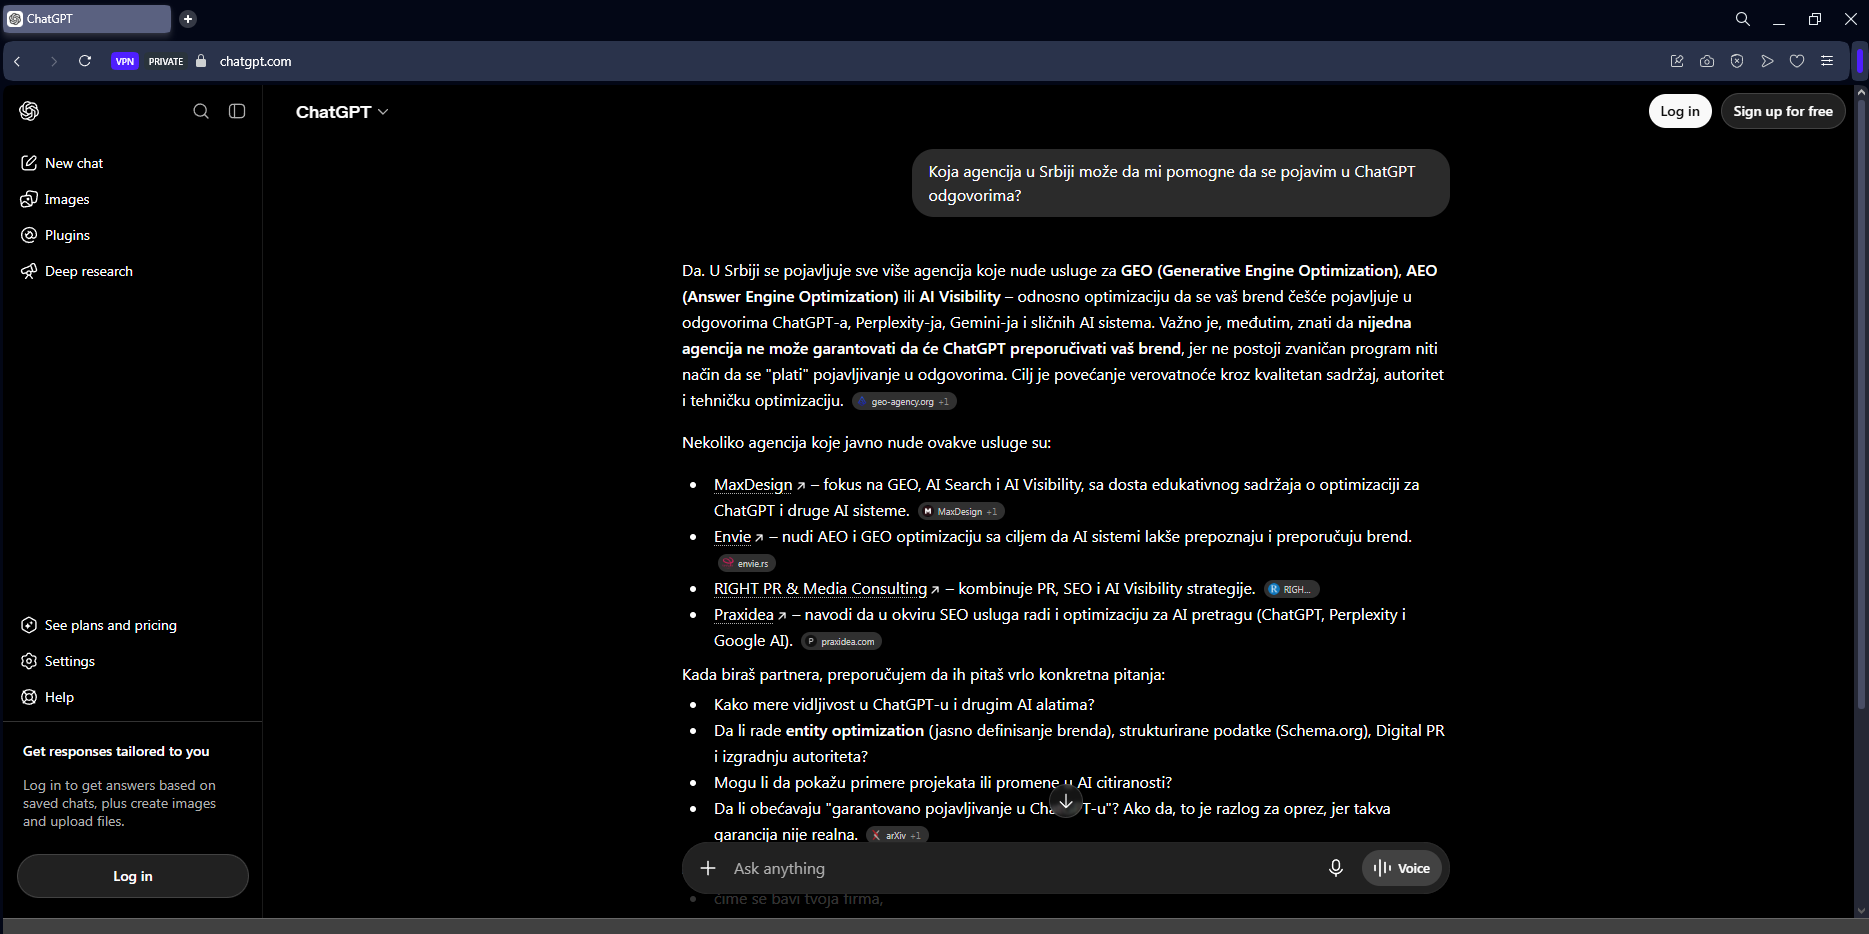Click the MaxDesign +1 source chip
The height and width of the screenshot is (934, 1869).
coord(961,512)
